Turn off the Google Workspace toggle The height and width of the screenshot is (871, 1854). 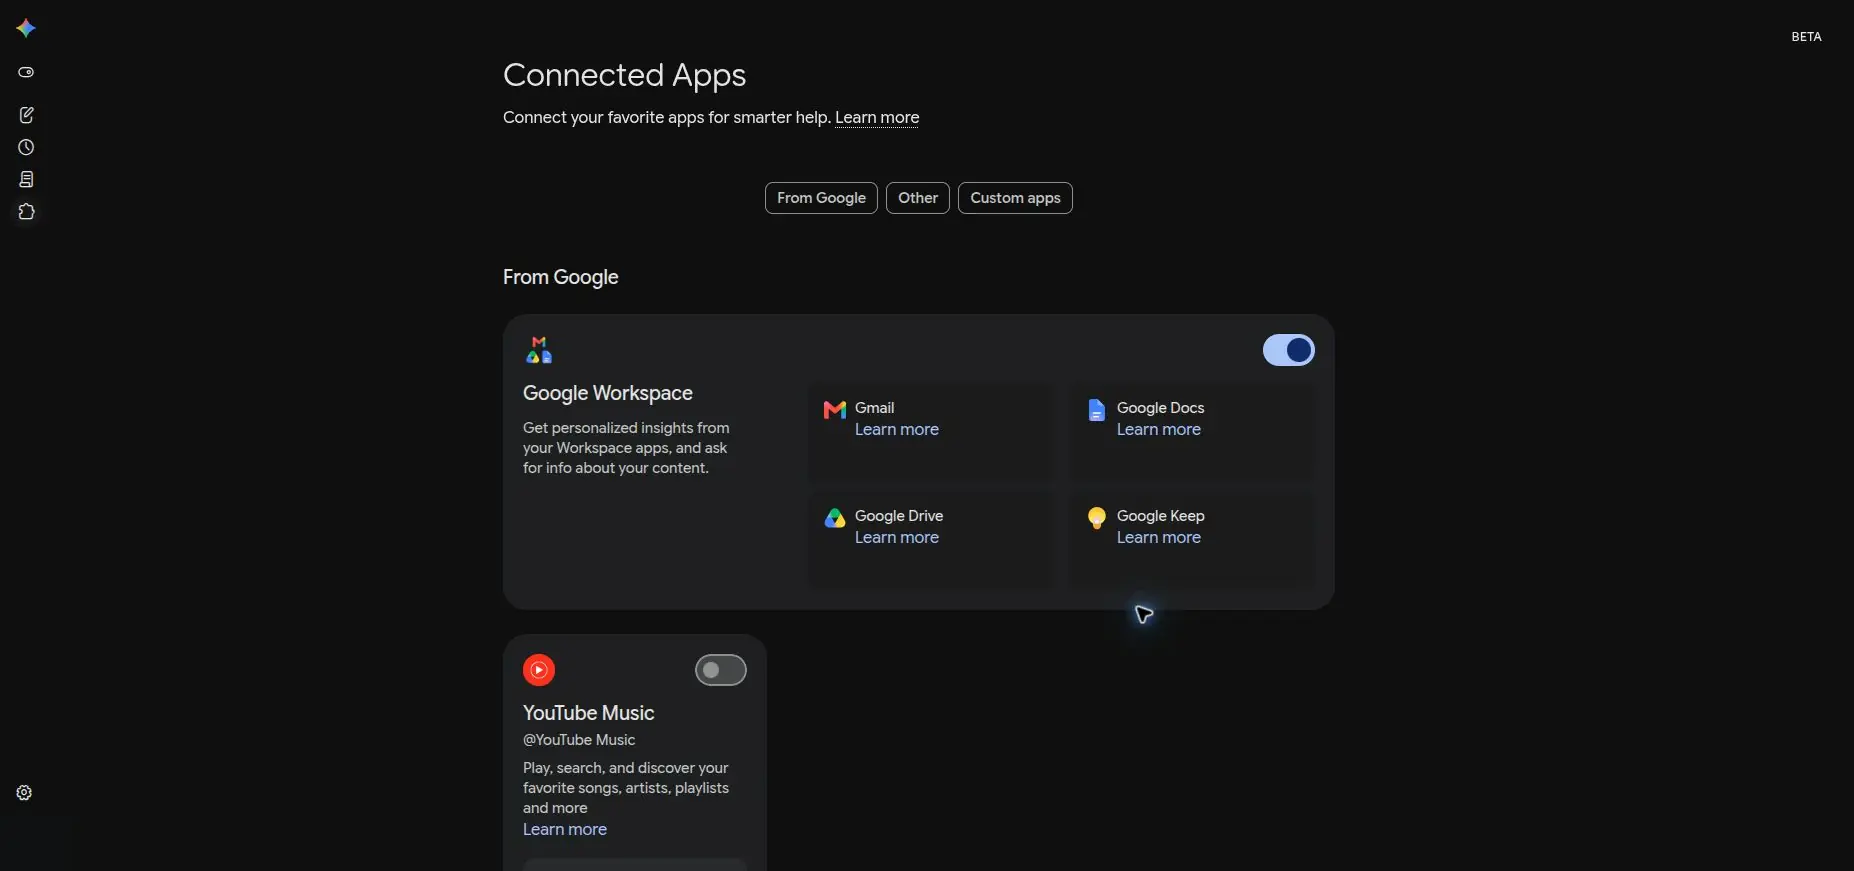click(x=1289, y=350)
